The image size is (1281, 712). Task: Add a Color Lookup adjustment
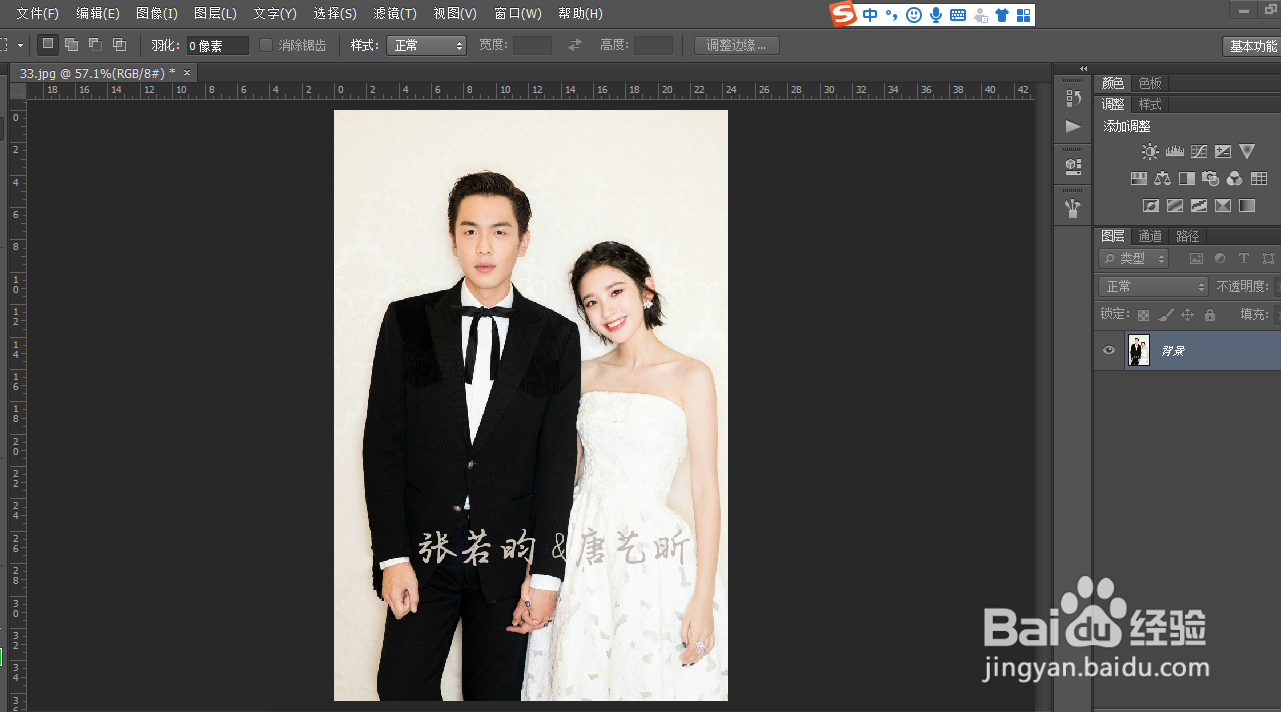pyautogui.click(x=1259, y=179)
